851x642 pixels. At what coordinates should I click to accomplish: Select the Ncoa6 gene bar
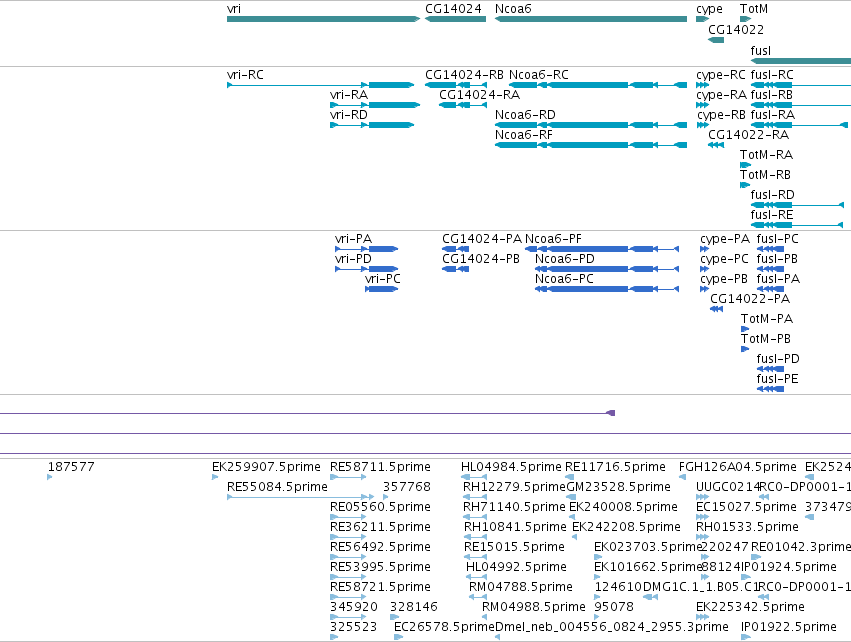click(x=591, y=19)
